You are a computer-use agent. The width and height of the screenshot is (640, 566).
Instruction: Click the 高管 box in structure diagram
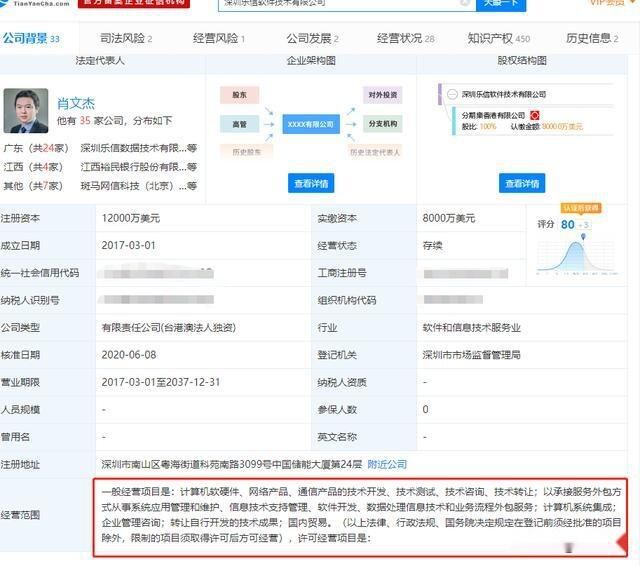click(240, 124)
